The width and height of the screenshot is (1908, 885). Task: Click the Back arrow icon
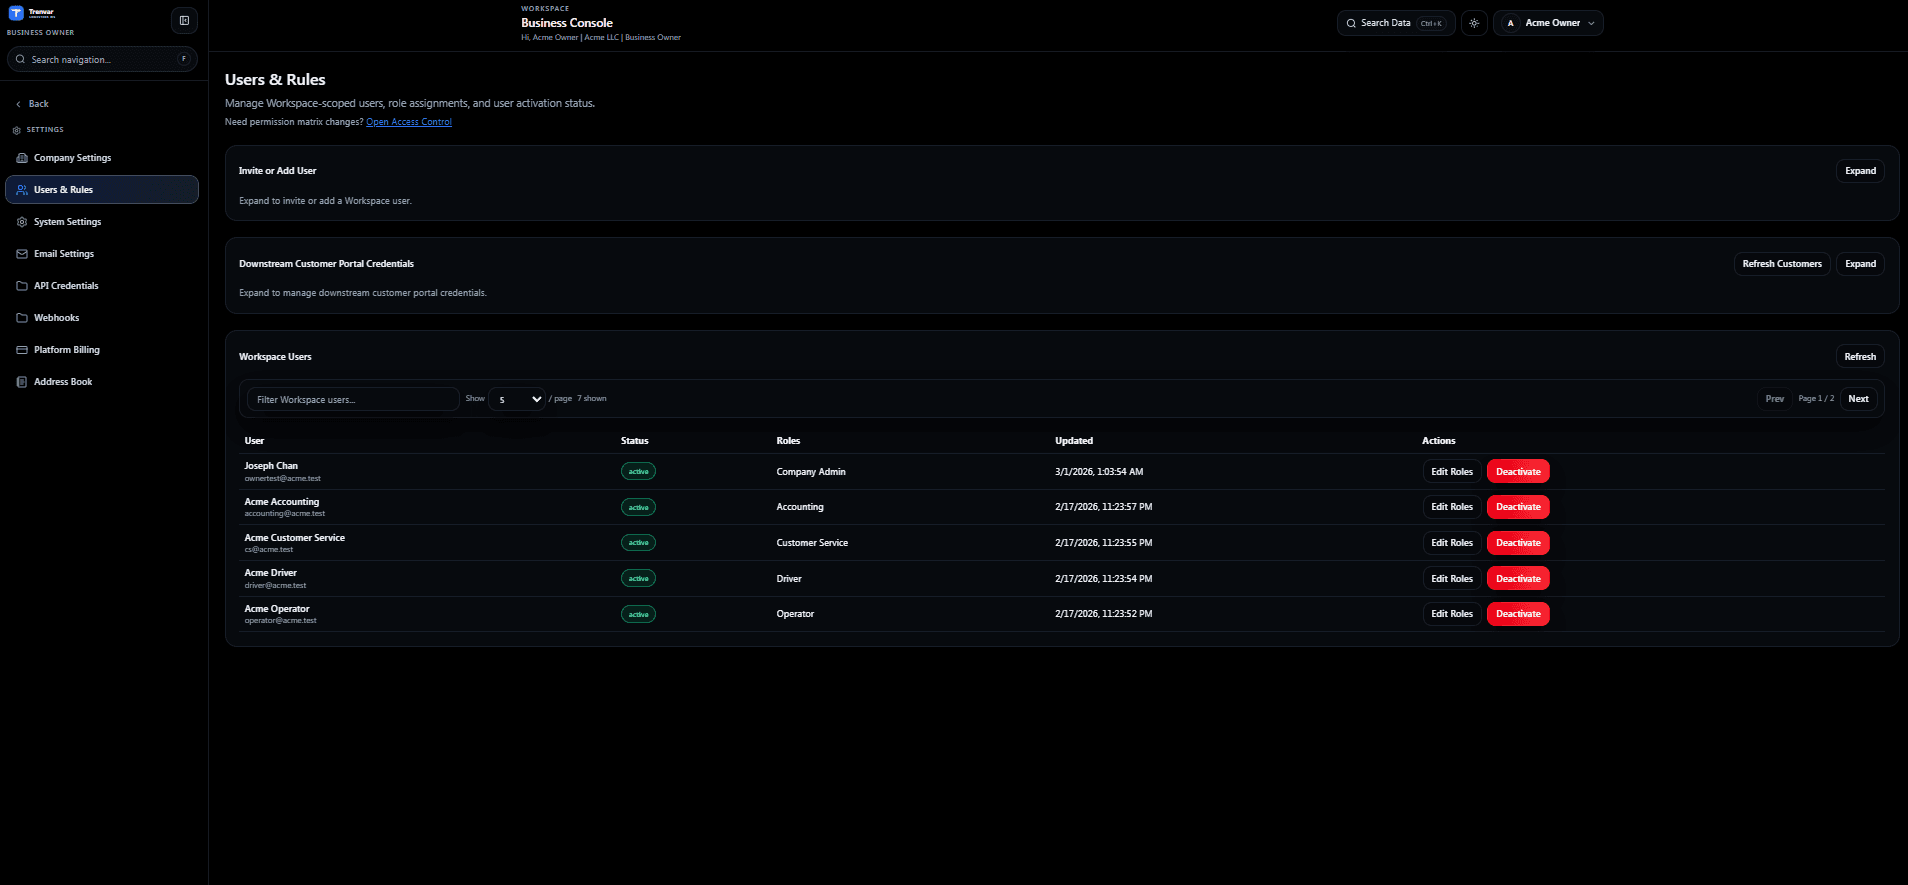18,104
